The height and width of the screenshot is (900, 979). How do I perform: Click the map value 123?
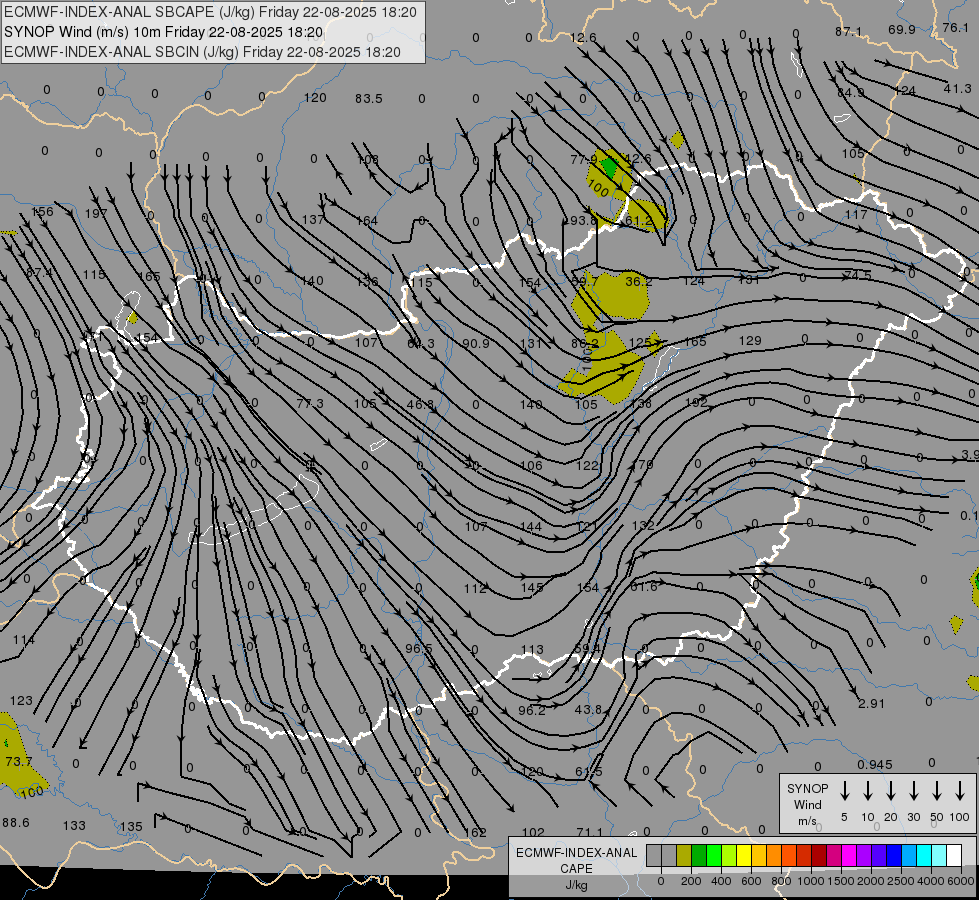pyautogui.click(x=21, y=701)
